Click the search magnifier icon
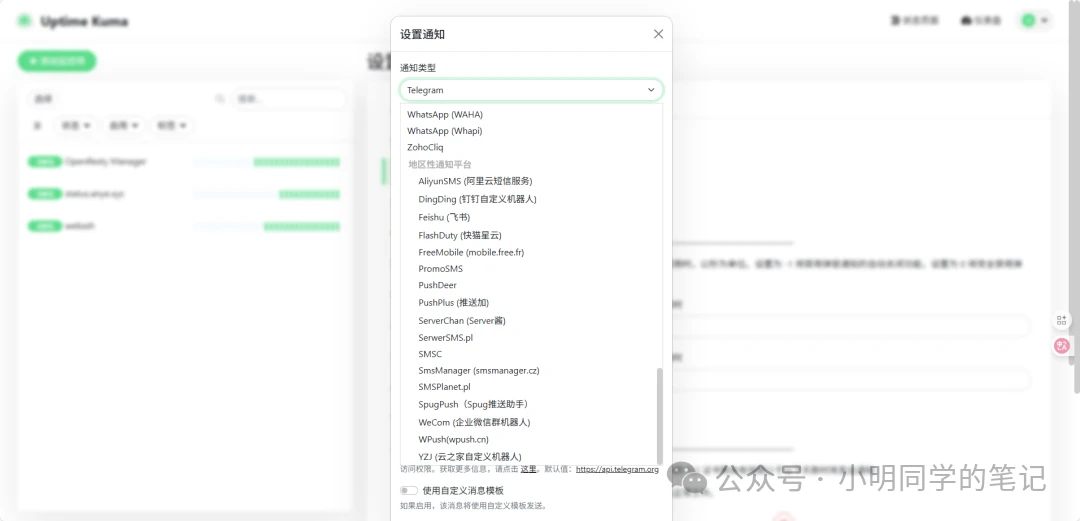Image resolution: width=1080 pixels, height=521 pixels. click(x=220, y=99)
